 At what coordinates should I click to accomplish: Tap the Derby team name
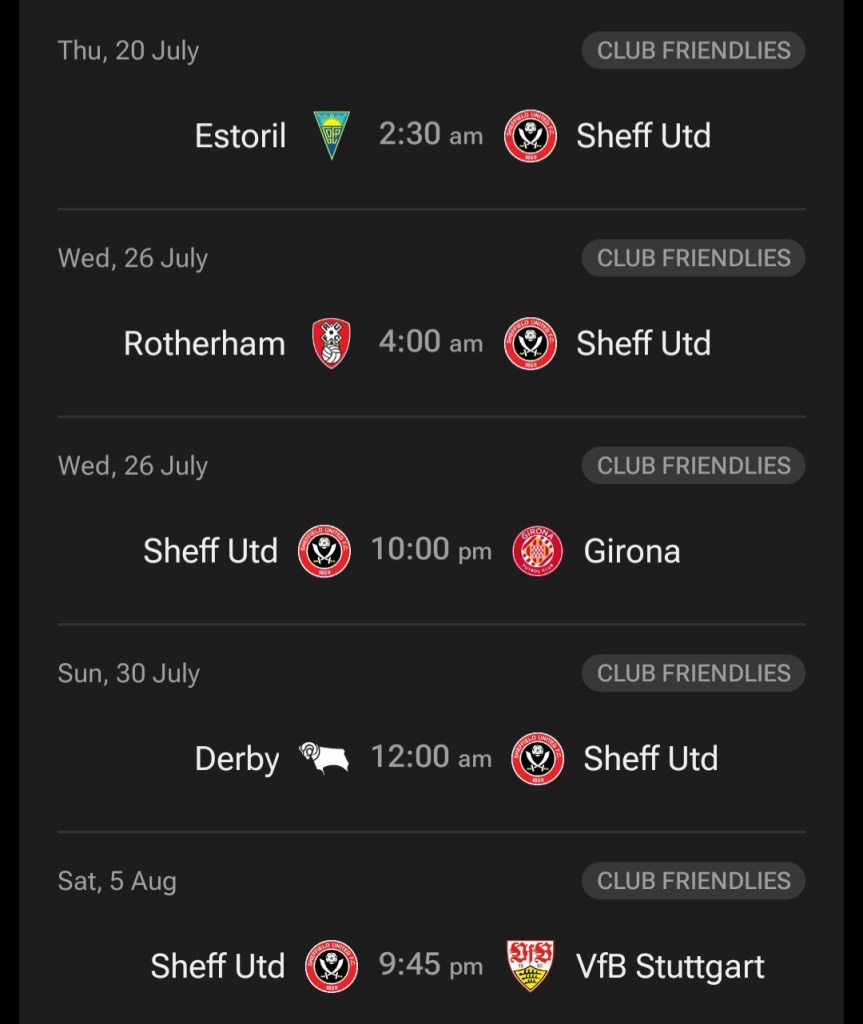[x=237, y=759]
